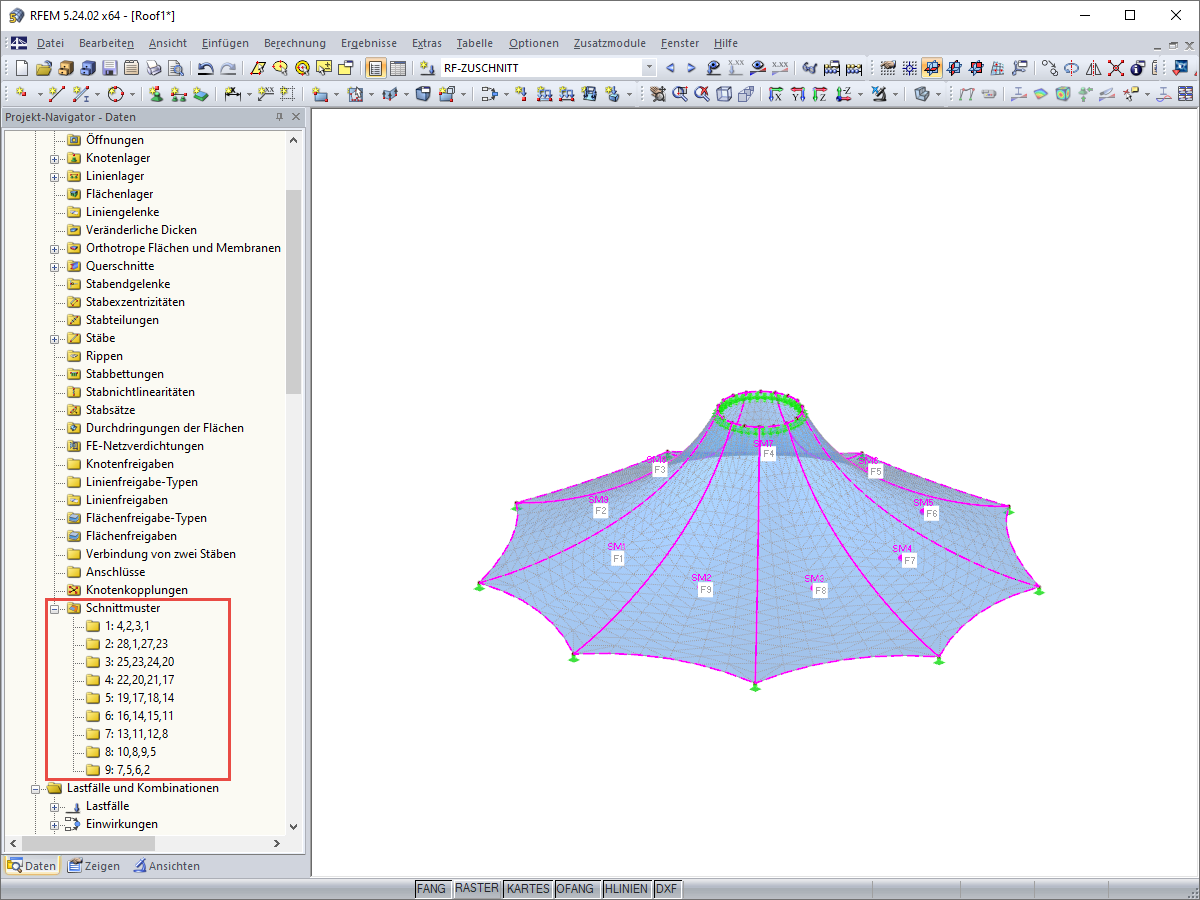1200x900 pixels.
Task: Close the Projekt-Navigator panel
Action: click(x=296, y=117)
